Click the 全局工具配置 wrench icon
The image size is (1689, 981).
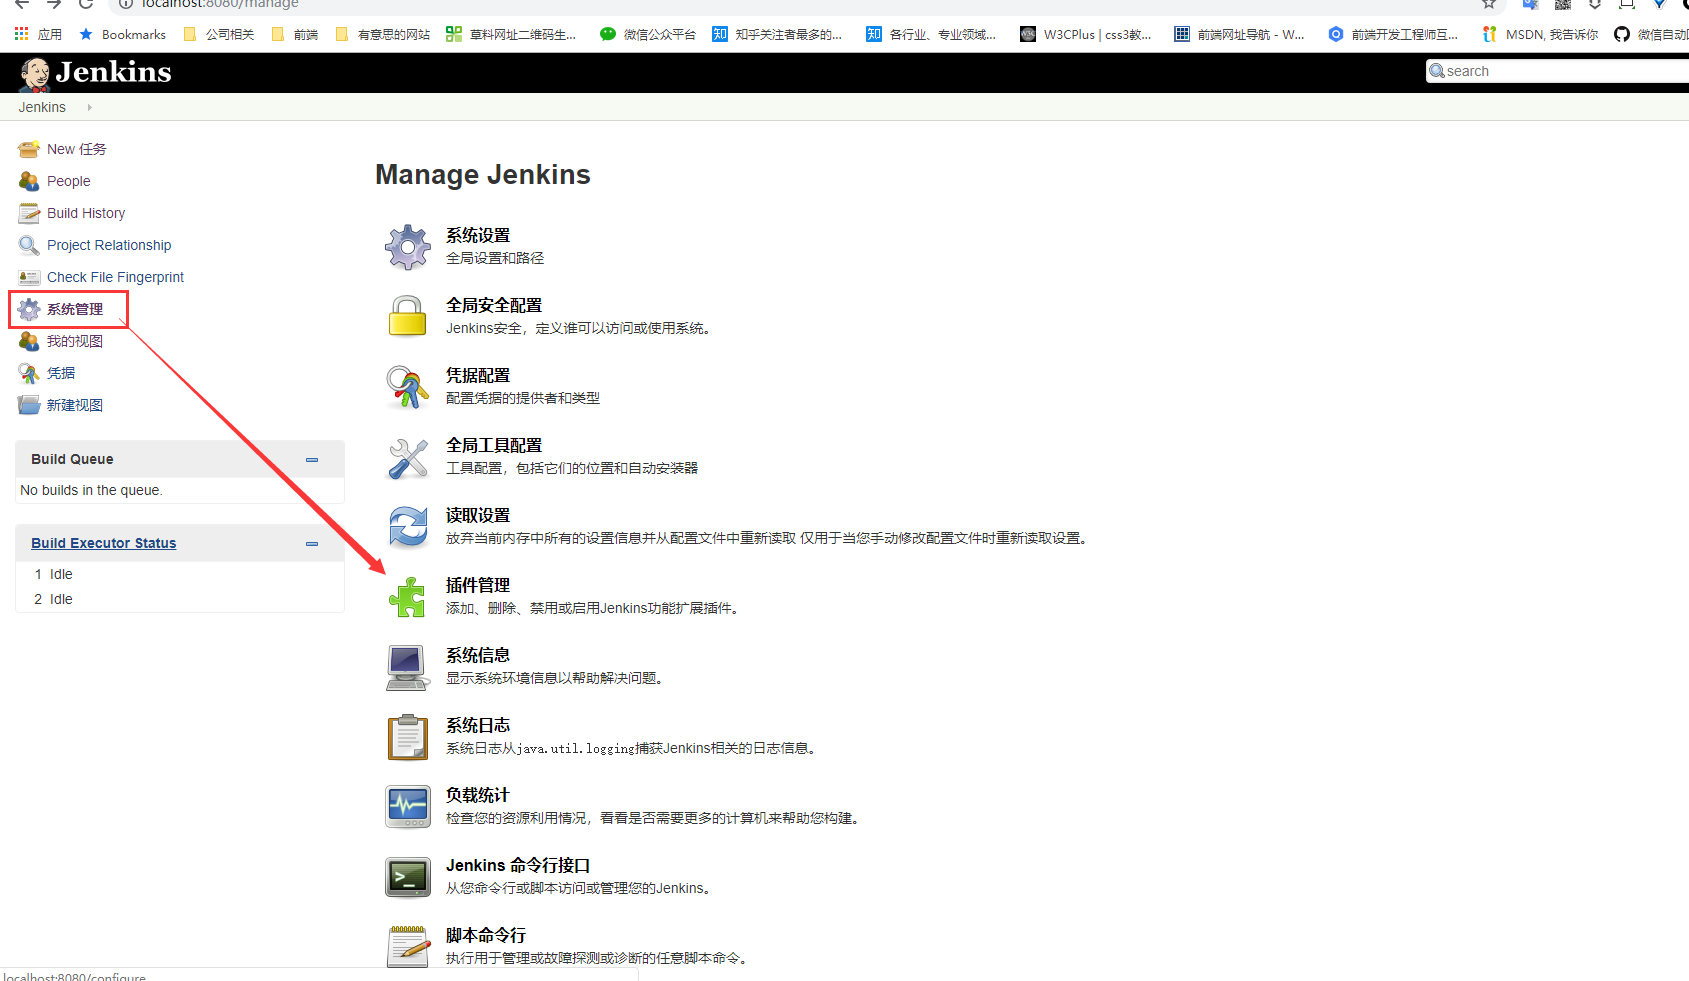pos(408,457)
